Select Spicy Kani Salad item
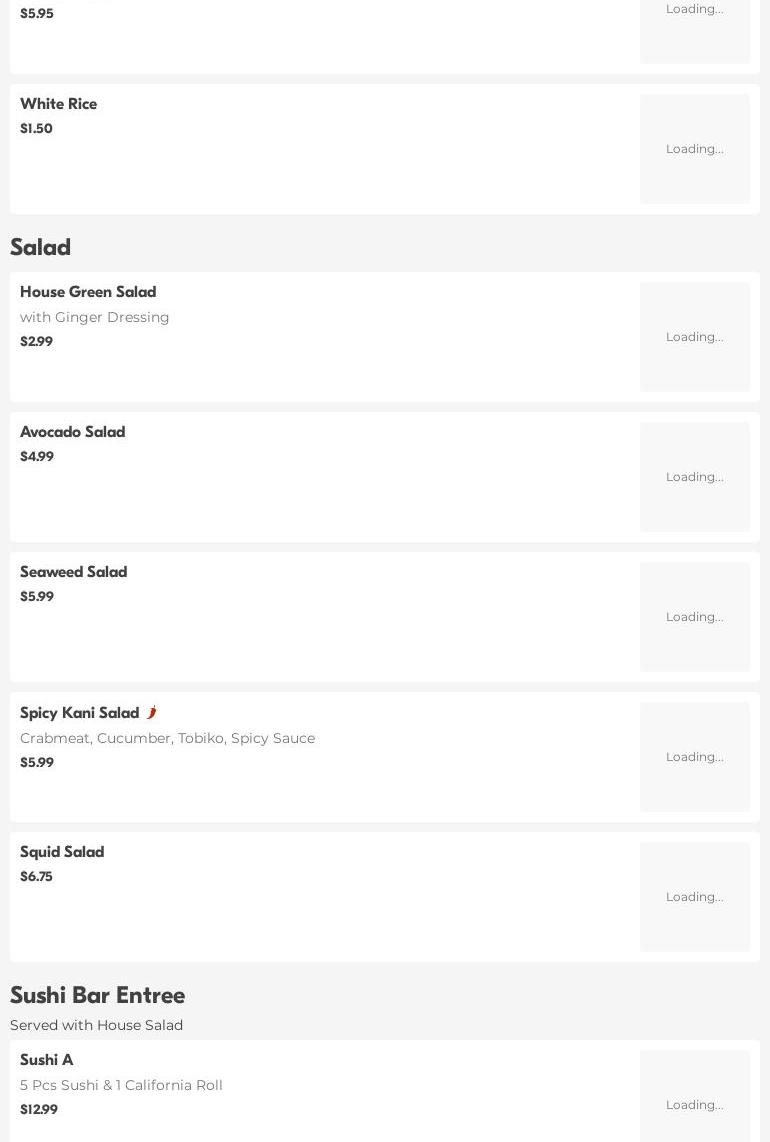 [x=79, y=713]
